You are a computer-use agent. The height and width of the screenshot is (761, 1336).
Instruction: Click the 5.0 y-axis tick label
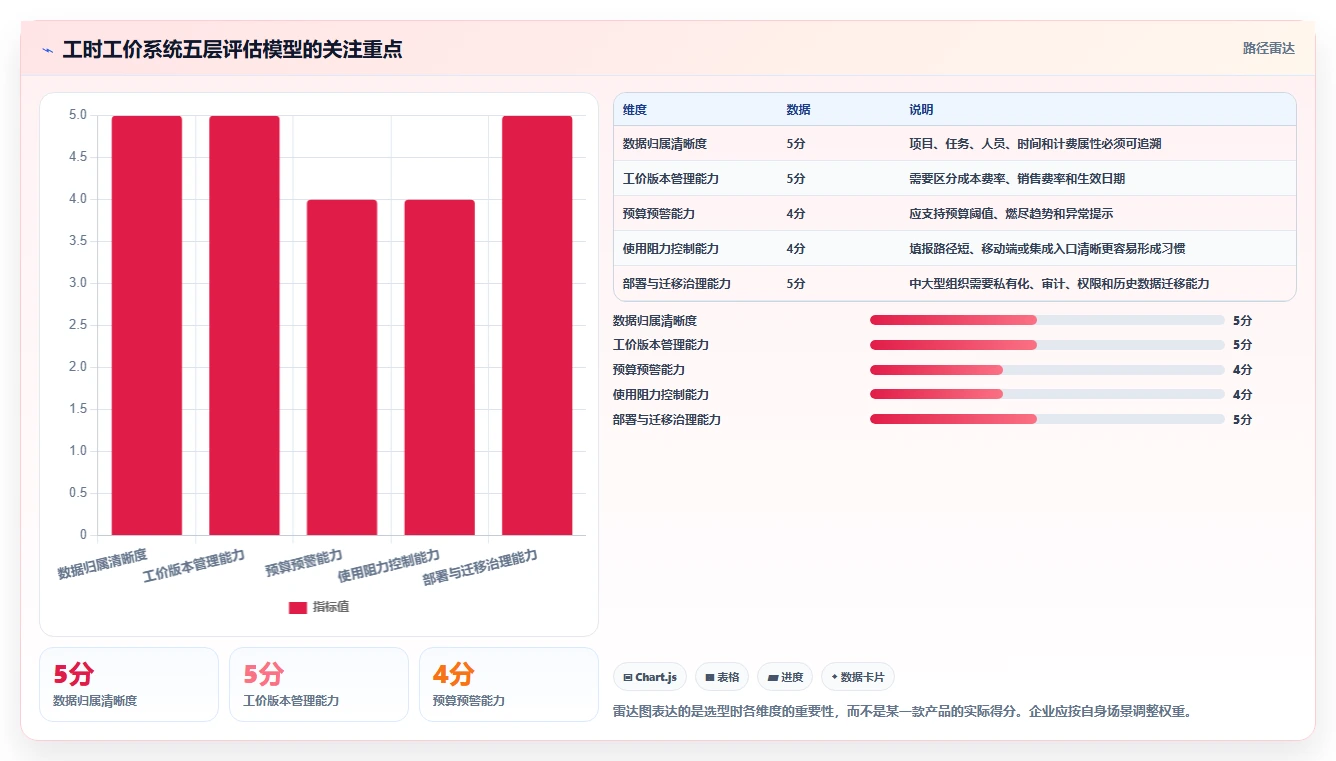click(78, 115)
